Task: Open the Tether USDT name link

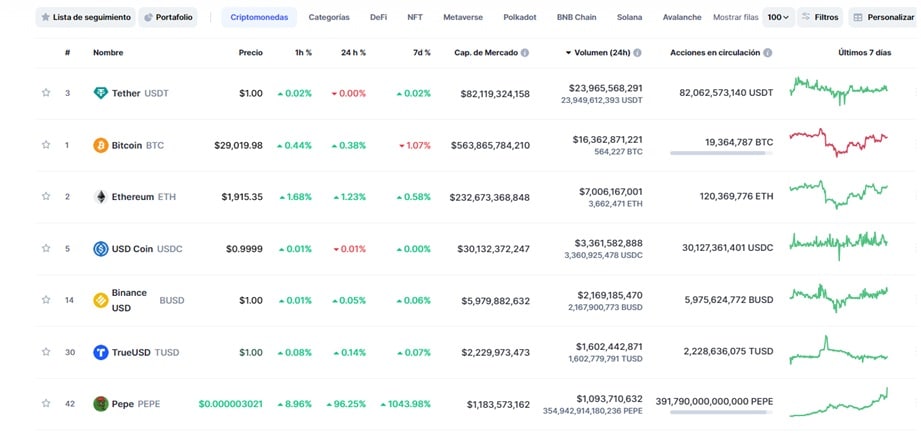Action: coord(140,93)
